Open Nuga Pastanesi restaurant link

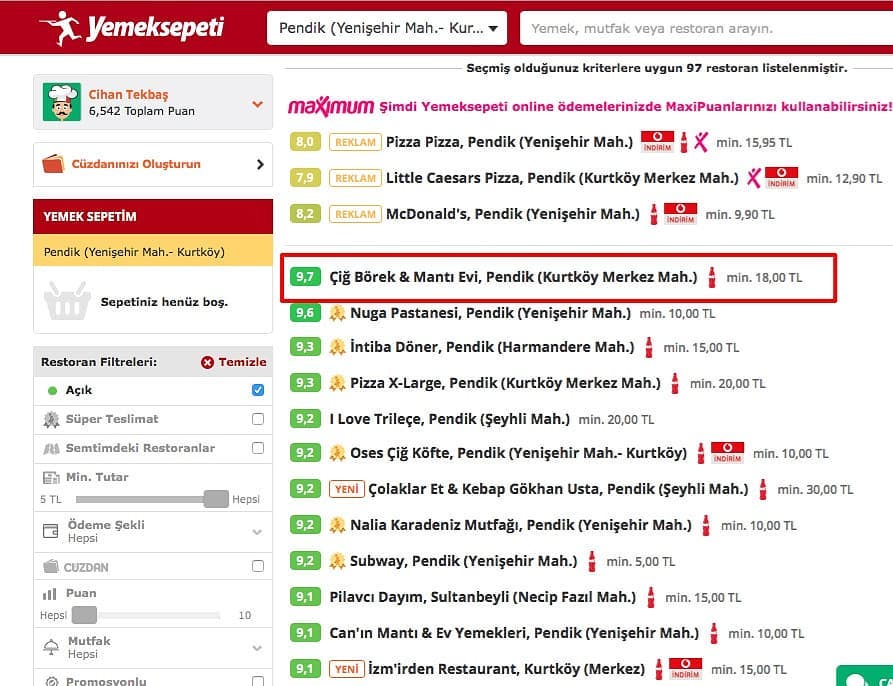[490, 313]
